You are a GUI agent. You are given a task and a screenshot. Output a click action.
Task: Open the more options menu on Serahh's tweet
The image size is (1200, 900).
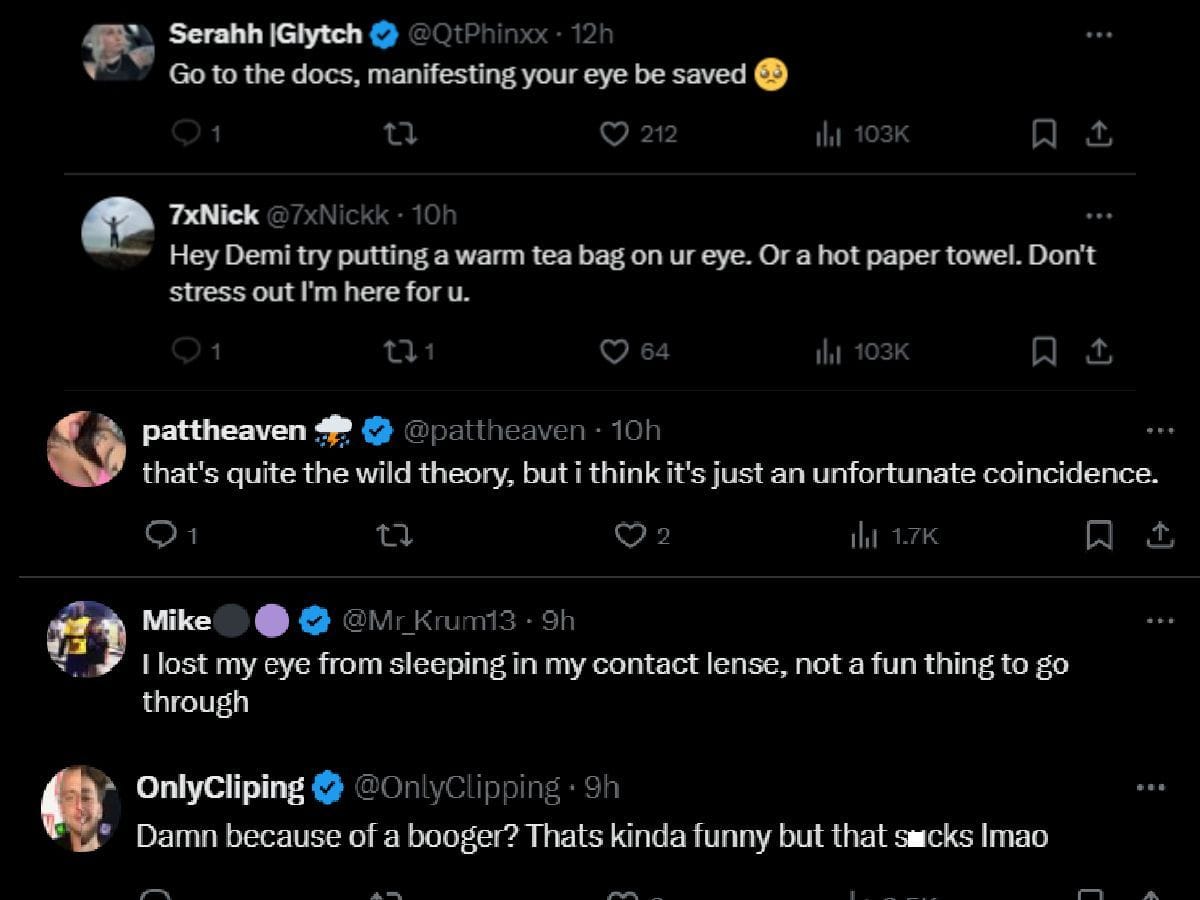(1099, 34)
